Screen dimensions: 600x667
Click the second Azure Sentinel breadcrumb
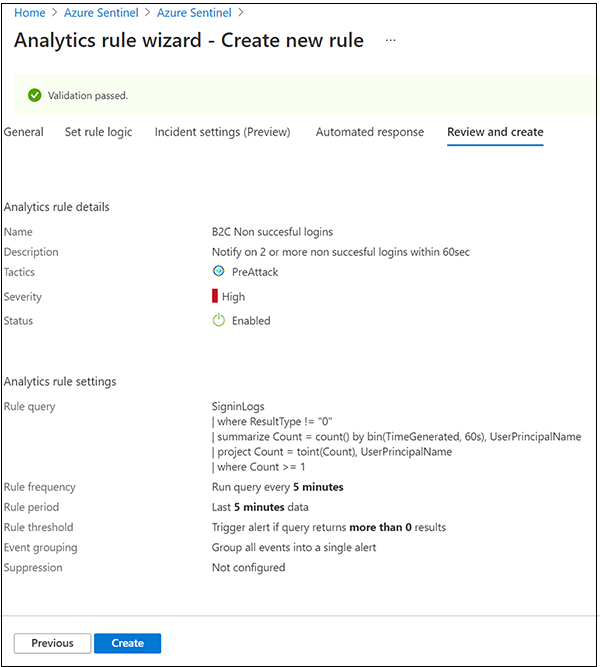(x=194, y=13)
